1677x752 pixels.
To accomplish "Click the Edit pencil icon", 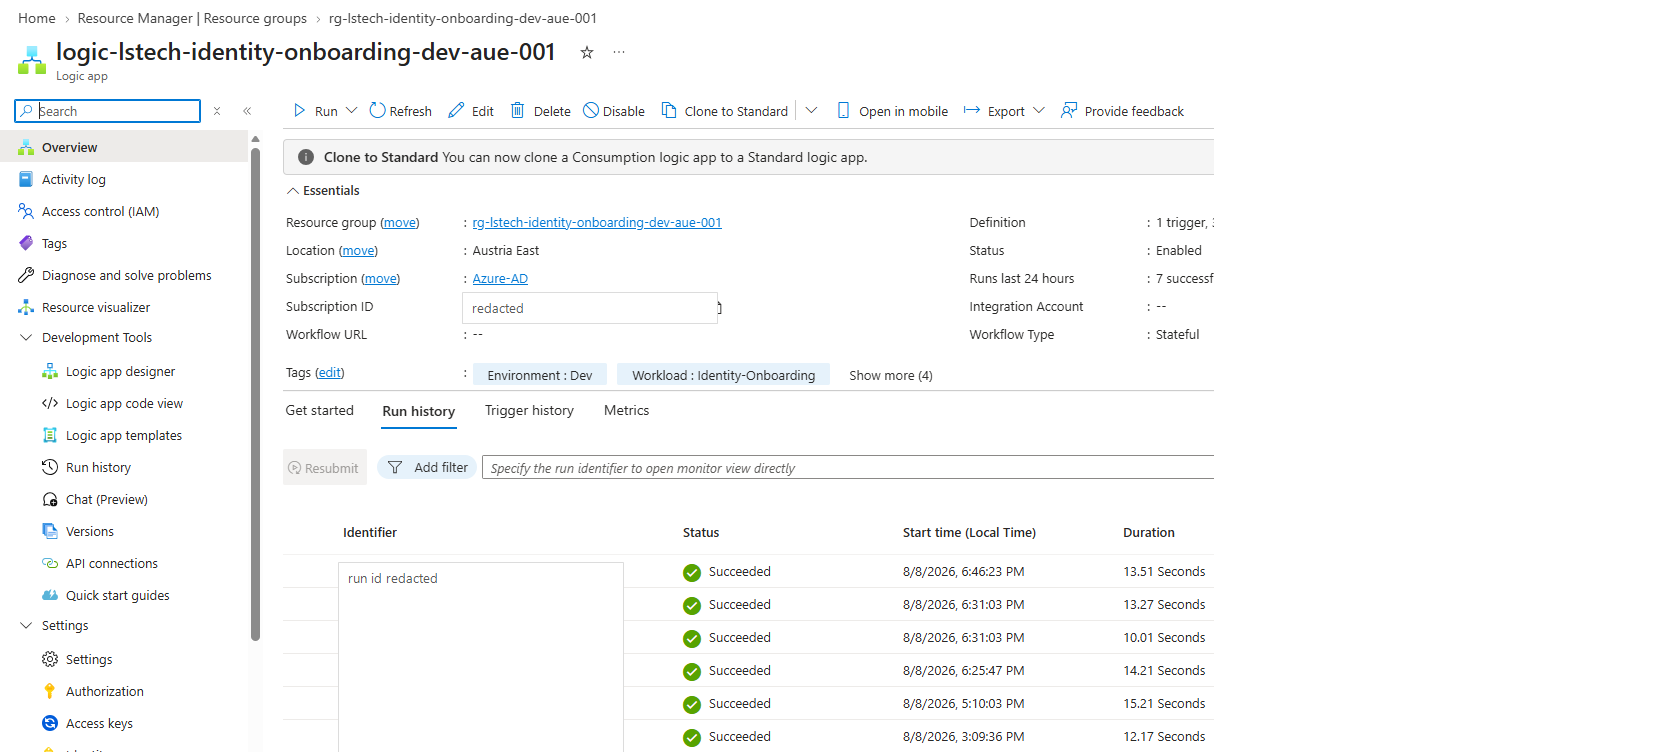I will tap(456, 110).
